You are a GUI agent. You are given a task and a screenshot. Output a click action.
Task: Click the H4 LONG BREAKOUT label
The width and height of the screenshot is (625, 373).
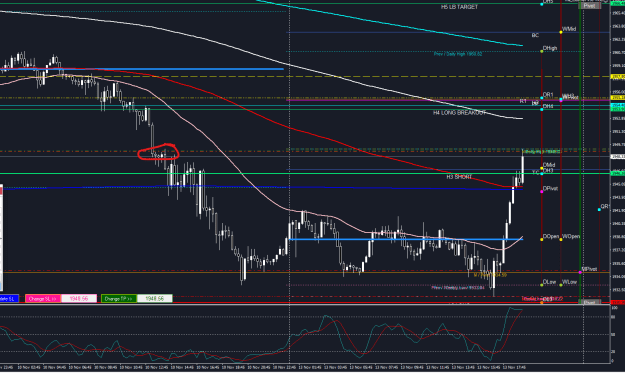point(460,113)
